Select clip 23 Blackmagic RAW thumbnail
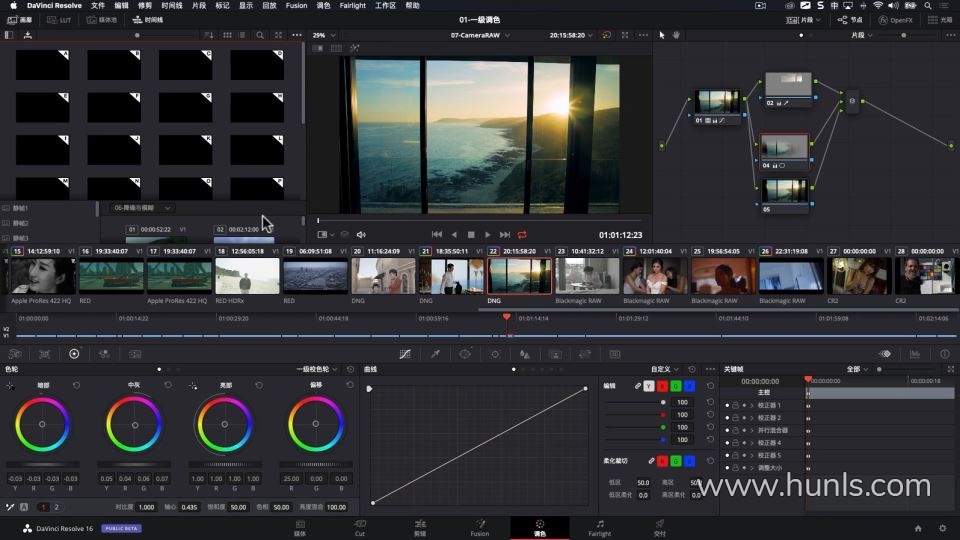 click(x=587, y=276)
